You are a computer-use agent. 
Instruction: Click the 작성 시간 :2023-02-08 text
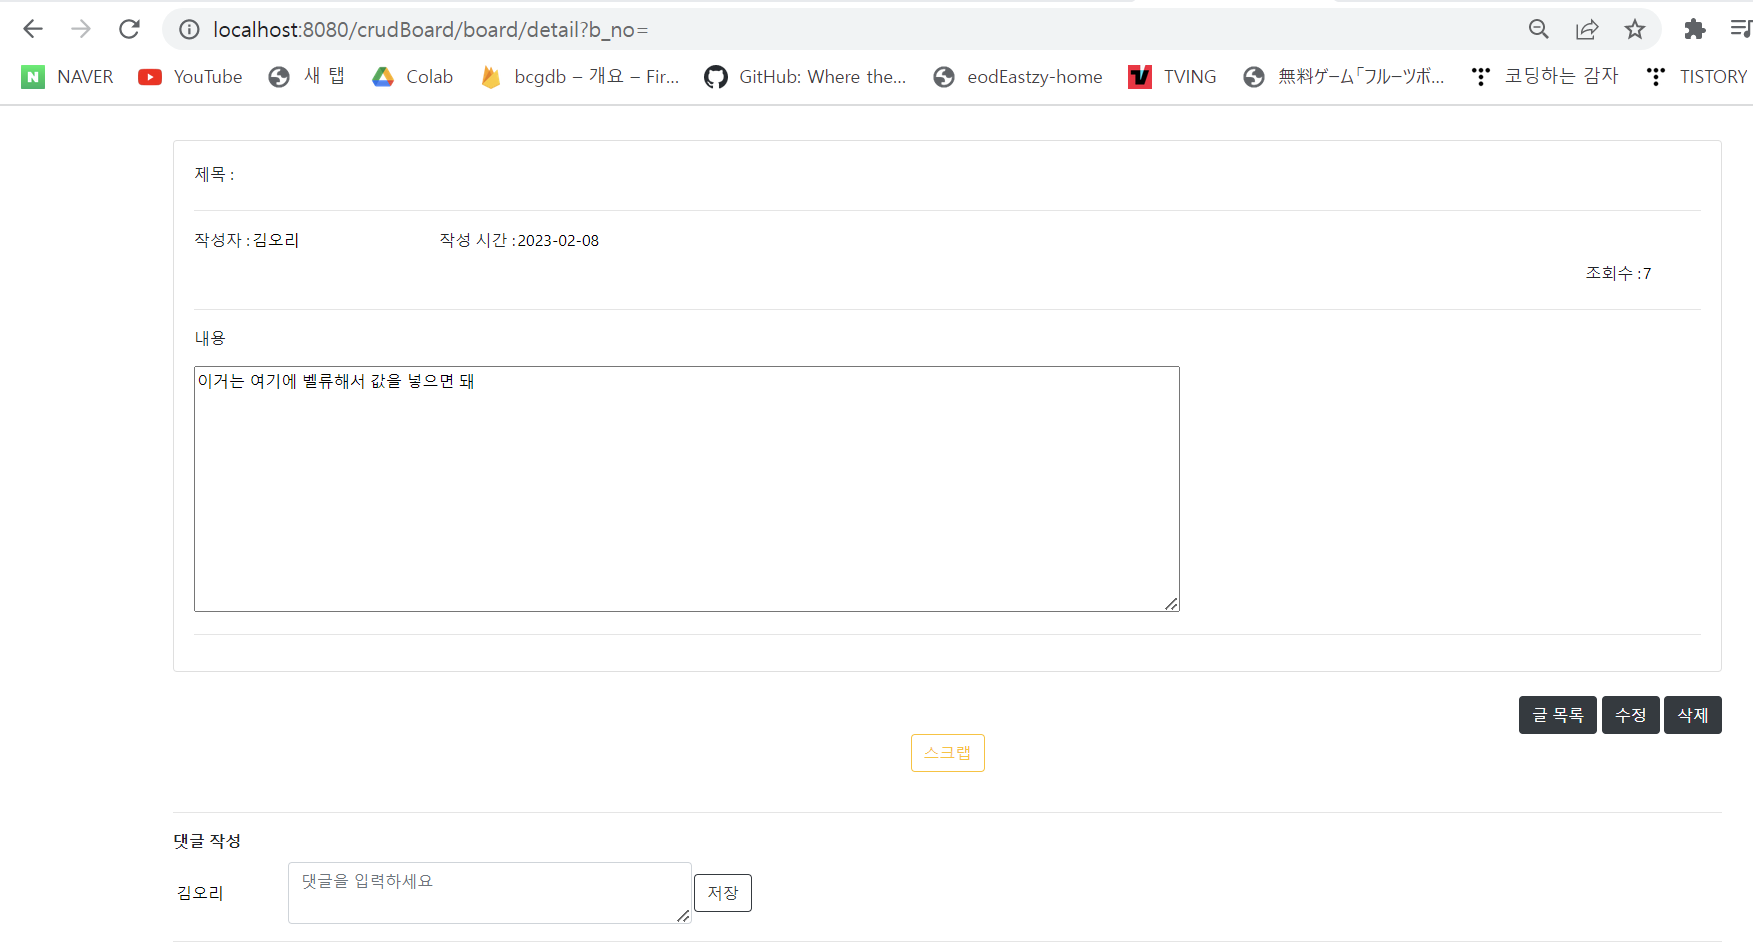(519, 240)
